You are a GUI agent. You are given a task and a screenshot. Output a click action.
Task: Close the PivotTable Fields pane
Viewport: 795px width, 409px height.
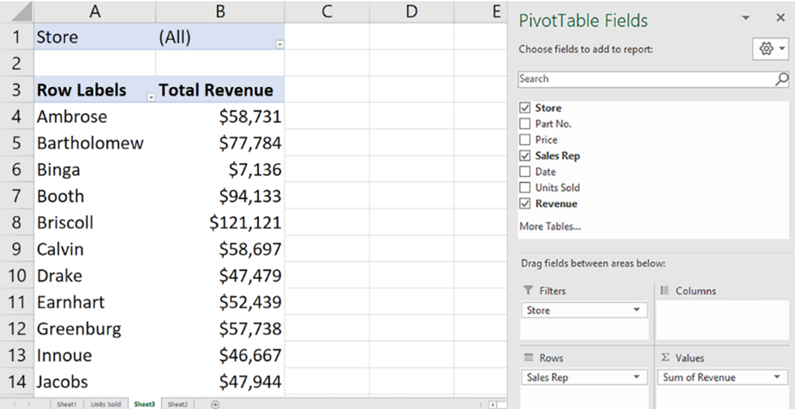pyautogui.click(x=781, y=19)
